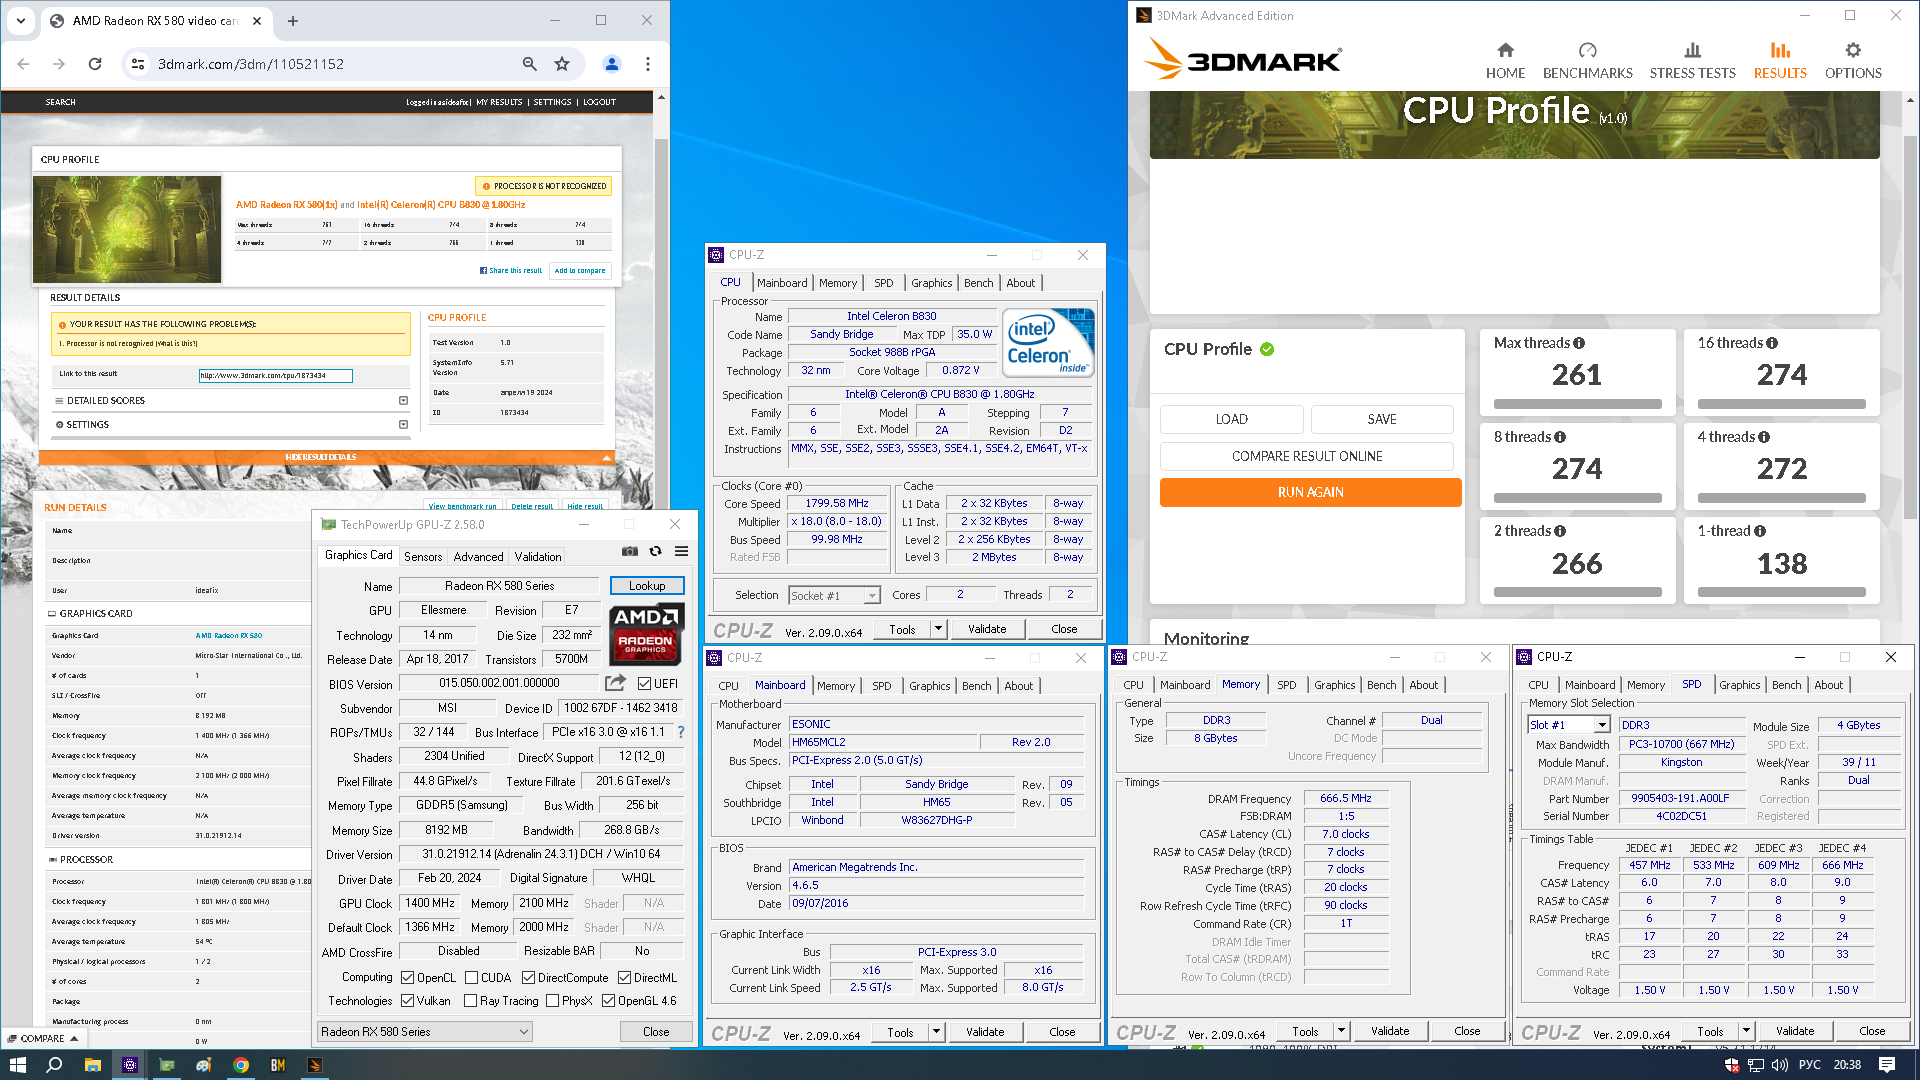Open About tab in the CPU-Z SPD window

(x=1828, y=685)
